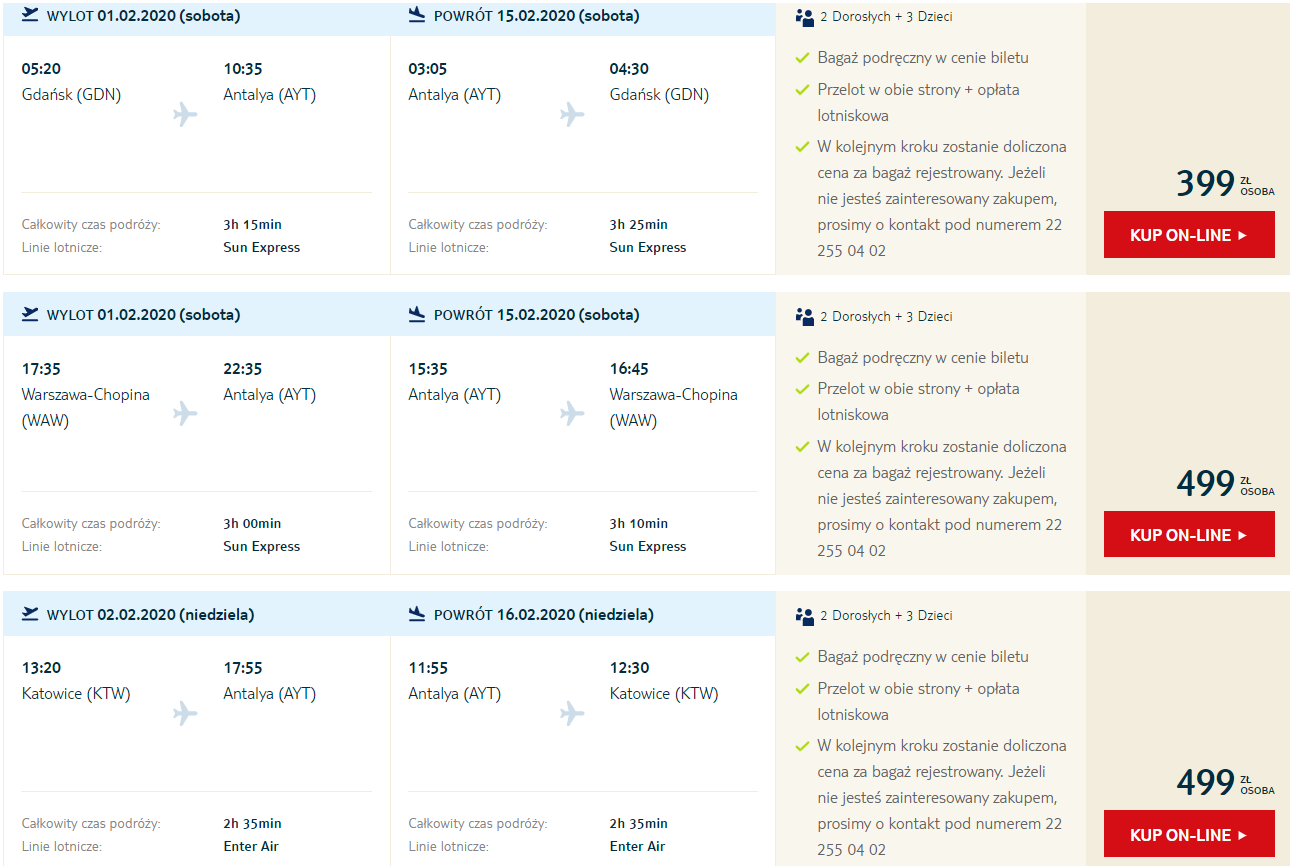Click the plane icon between Antalya and Warszawa-Chopina
This screenshot has height=866, width=1290.
point(572,413)
